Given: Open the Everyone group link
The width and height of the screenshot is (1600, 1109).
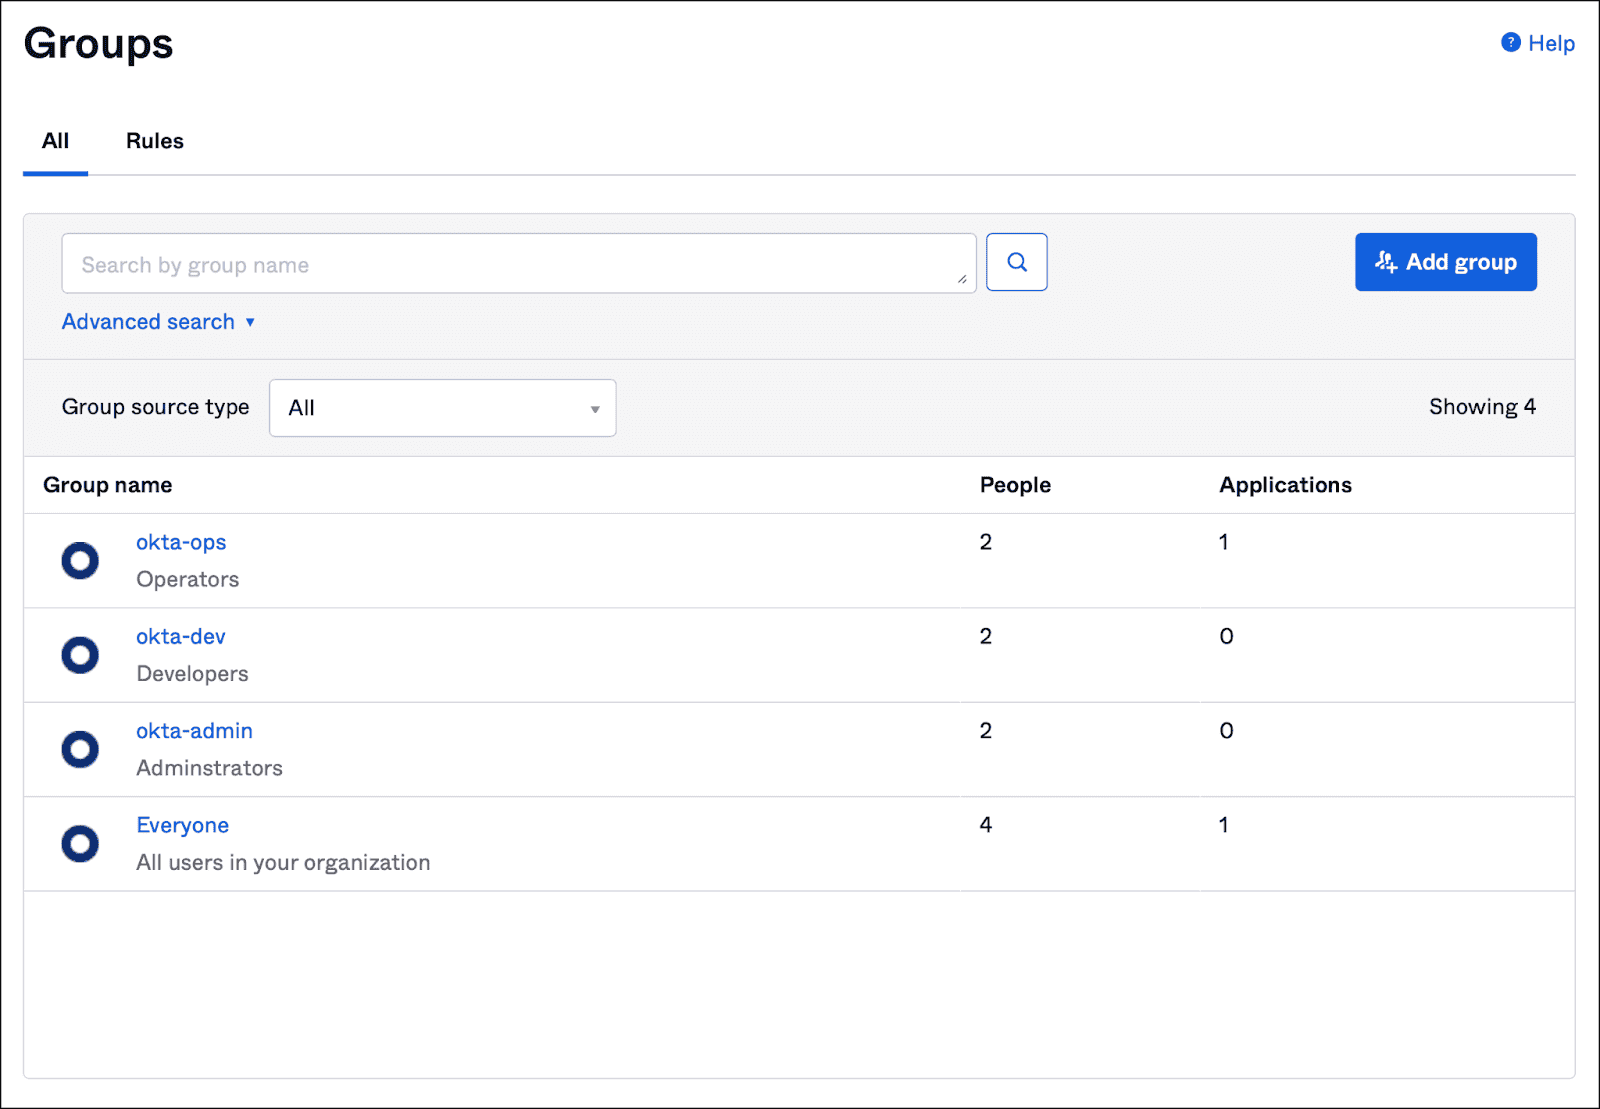Looking at the screenshot, I should 182,825.
